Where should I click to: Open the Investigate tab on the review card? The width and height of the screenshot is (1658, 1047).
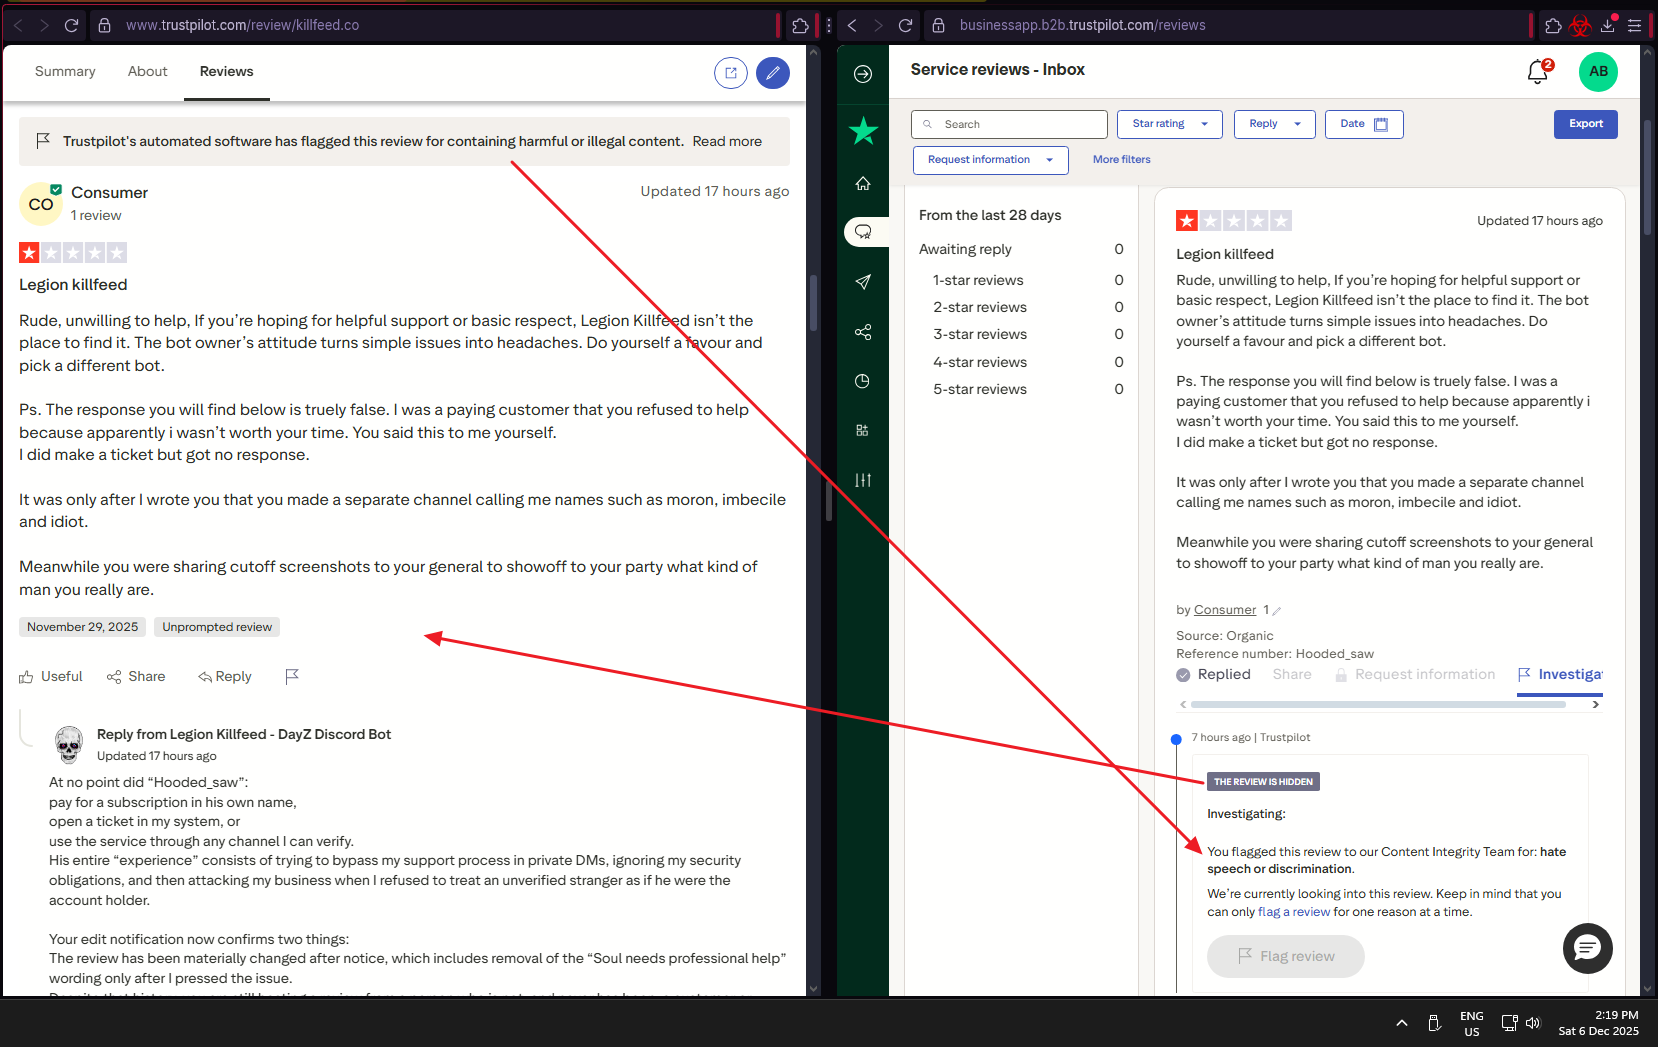[x=1560, y=675]
